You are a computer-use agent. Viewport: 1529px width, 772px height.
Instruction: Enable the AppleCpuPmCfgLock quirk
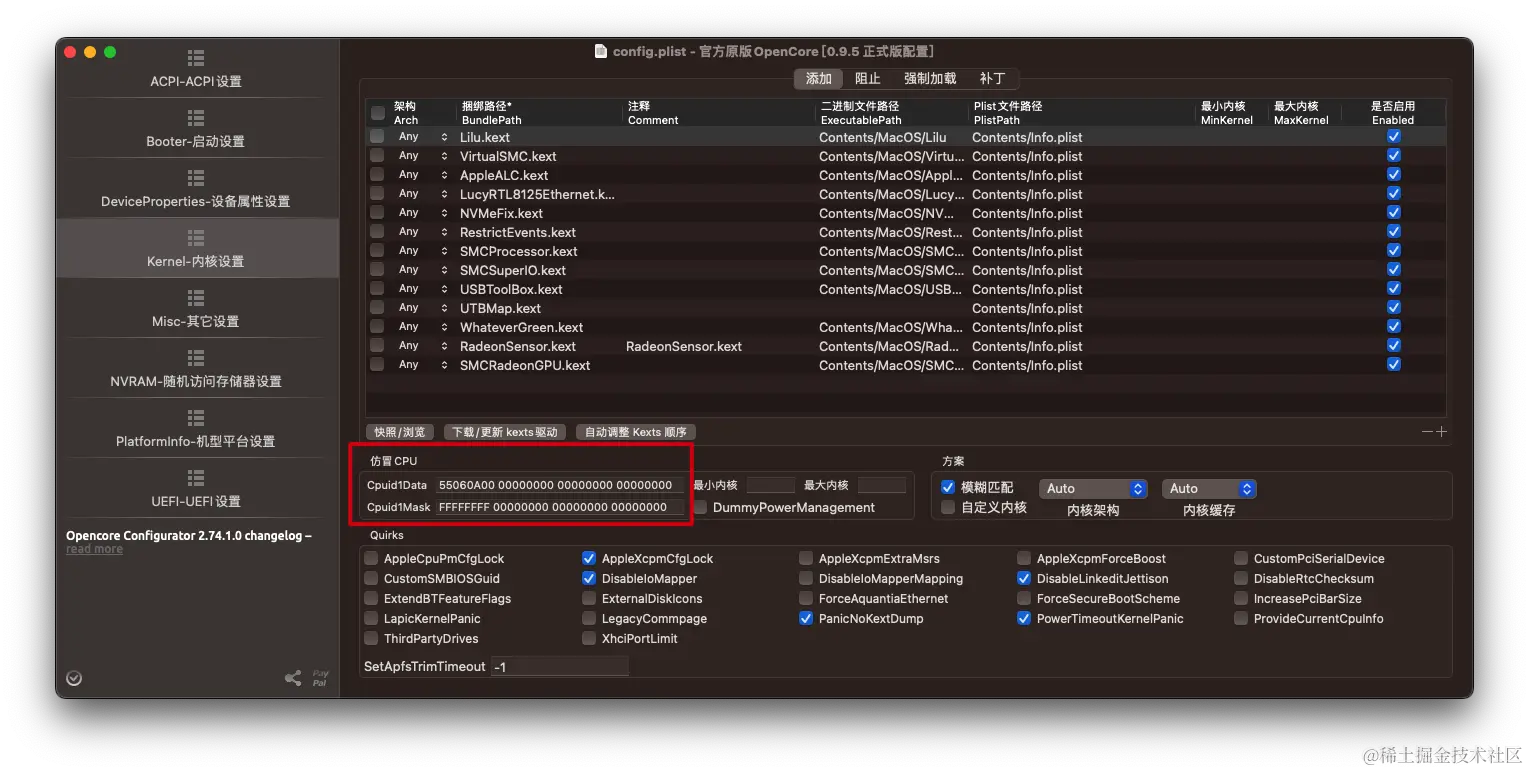372,559
